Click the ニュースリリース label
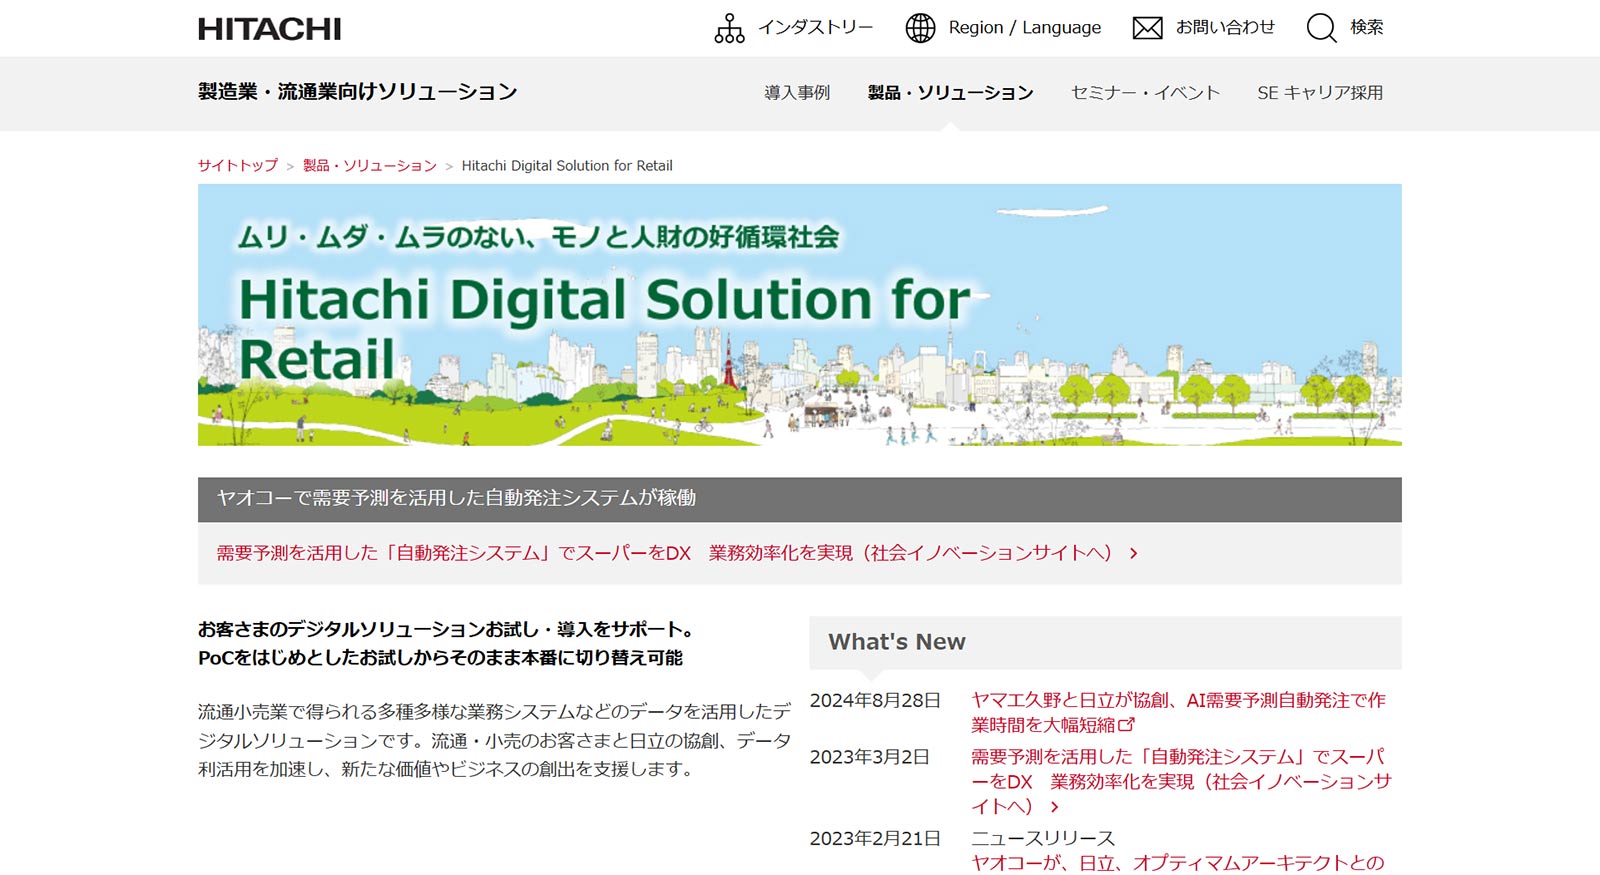 tap(1043, 838)
